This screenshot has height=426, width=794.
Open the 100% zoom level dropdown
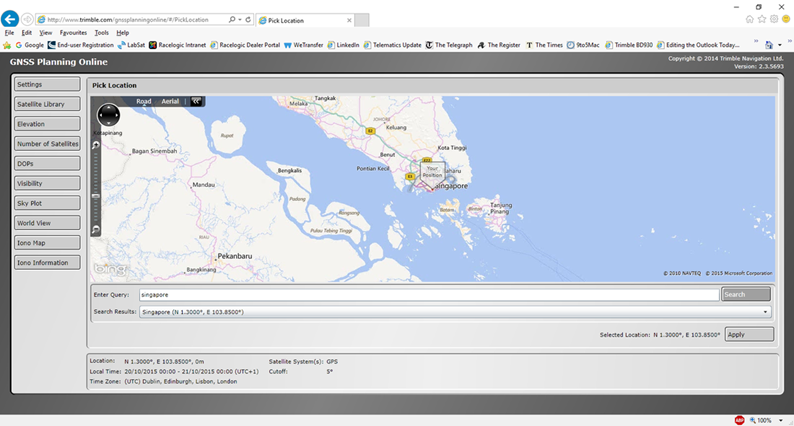tap(781, 420)
